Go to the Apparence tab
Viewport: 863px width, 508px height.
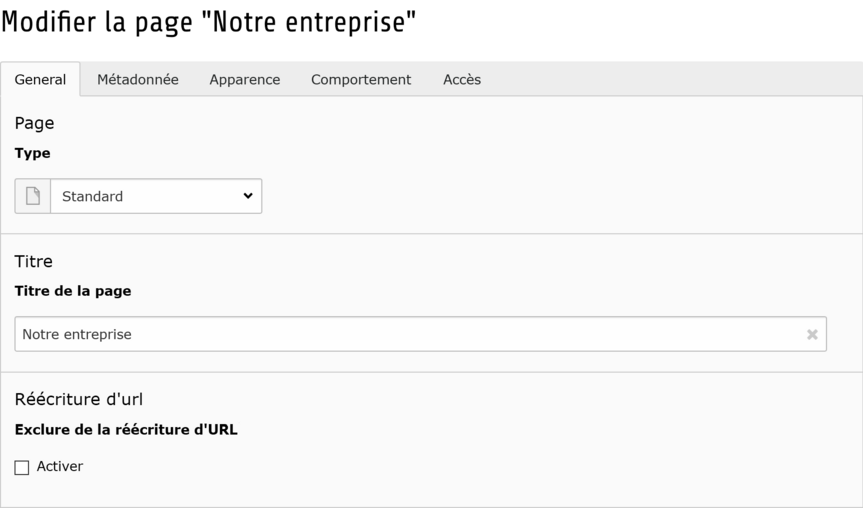click(245, 80)
